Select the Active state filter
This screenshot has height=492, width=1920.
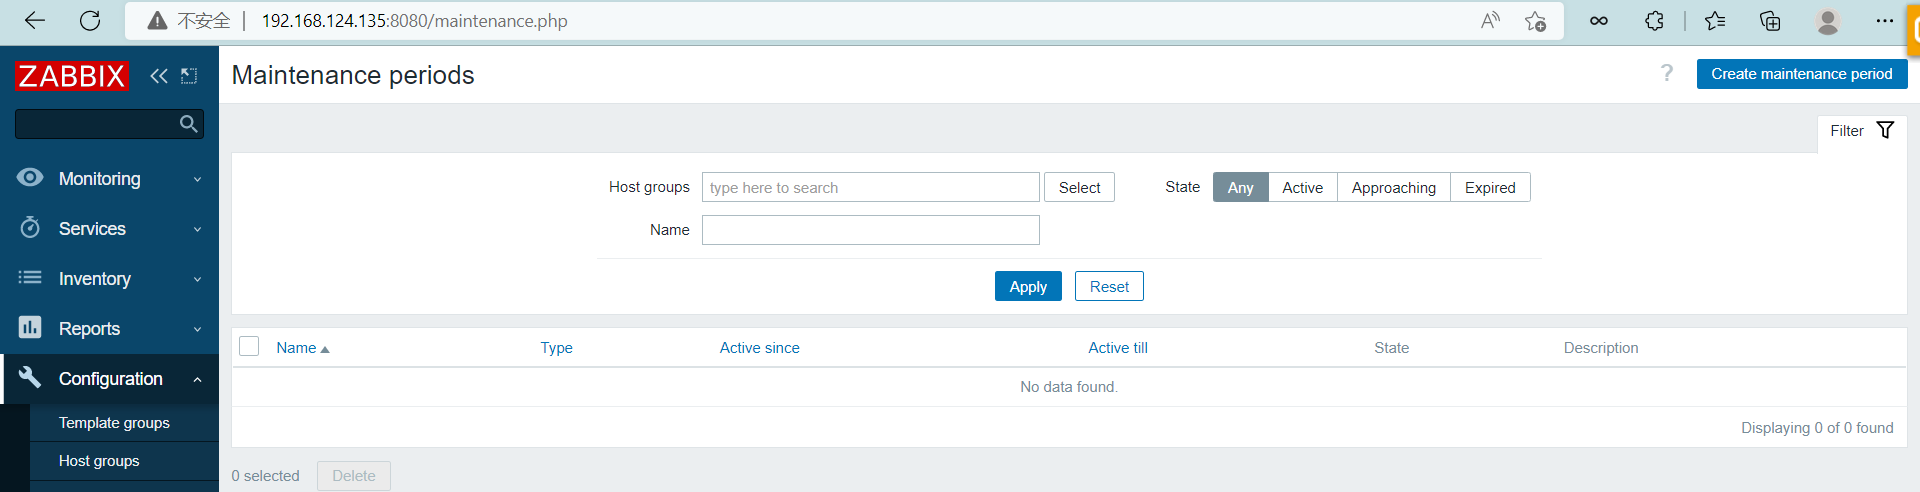pos(1302,187)
